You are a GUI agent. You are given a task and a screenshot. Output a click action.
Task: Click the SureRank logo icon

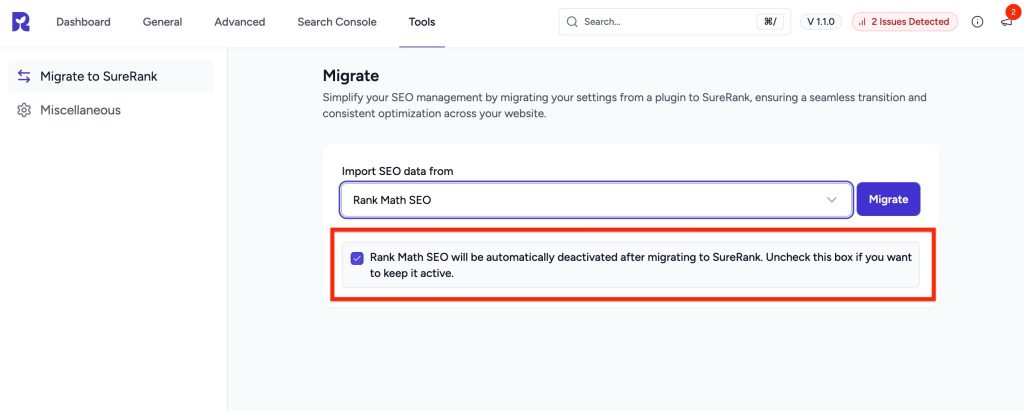pos(21,22)
